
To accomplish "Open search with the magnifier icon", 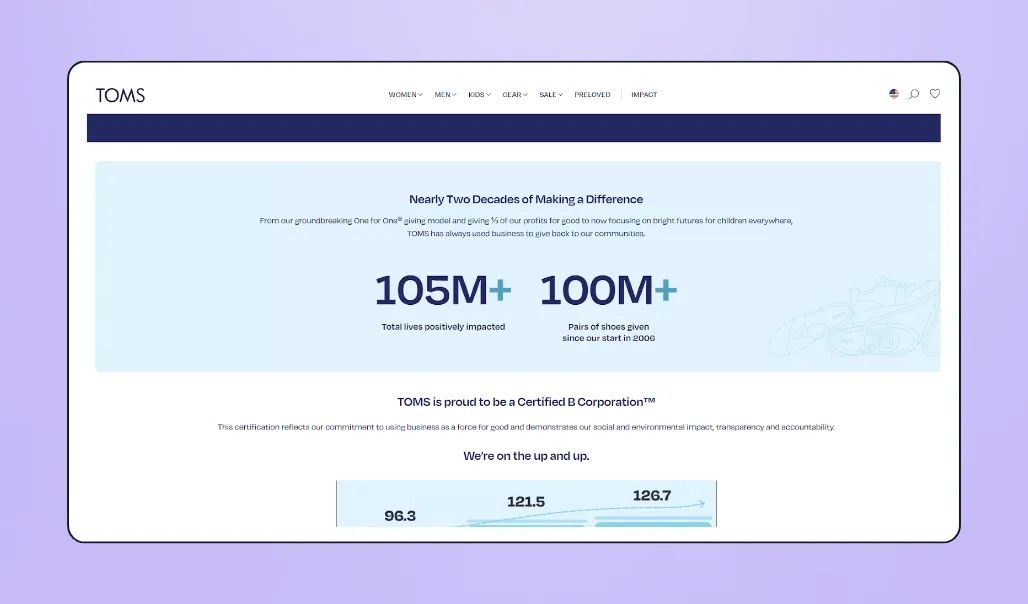I will [914, 94].
